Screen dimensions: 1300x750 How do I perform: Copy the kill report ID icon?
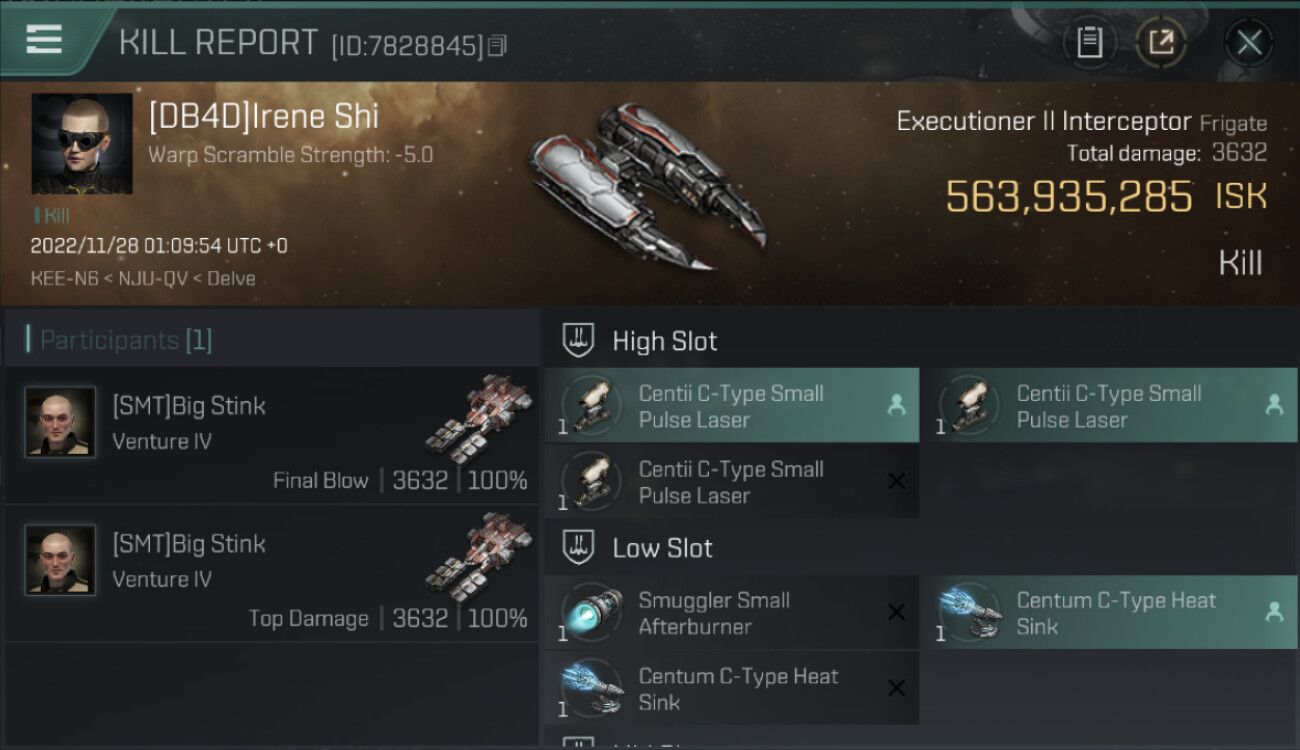point(497,45)
